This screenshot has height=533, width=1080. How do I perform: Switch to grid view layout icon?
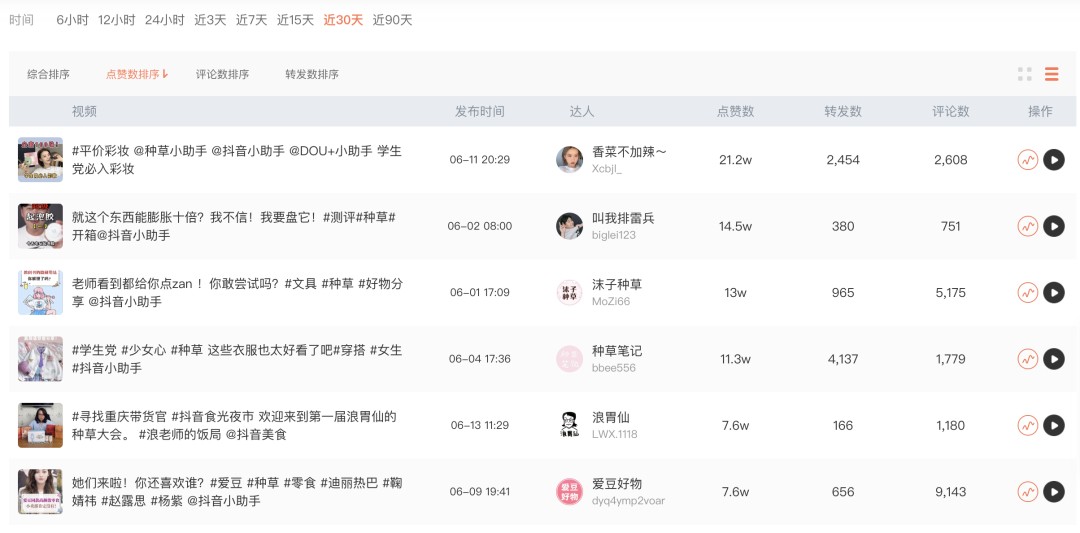click(1024, 74)
